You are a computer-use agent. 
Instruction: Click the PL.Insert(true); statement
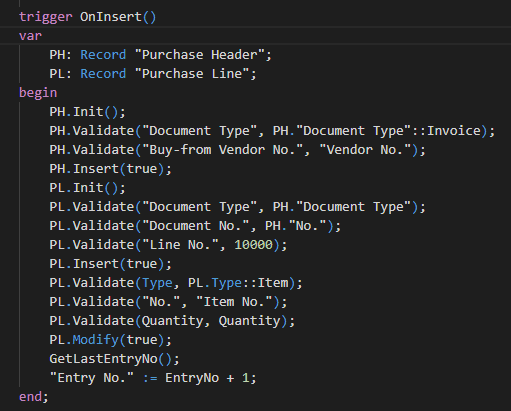(x=110, y=264)
